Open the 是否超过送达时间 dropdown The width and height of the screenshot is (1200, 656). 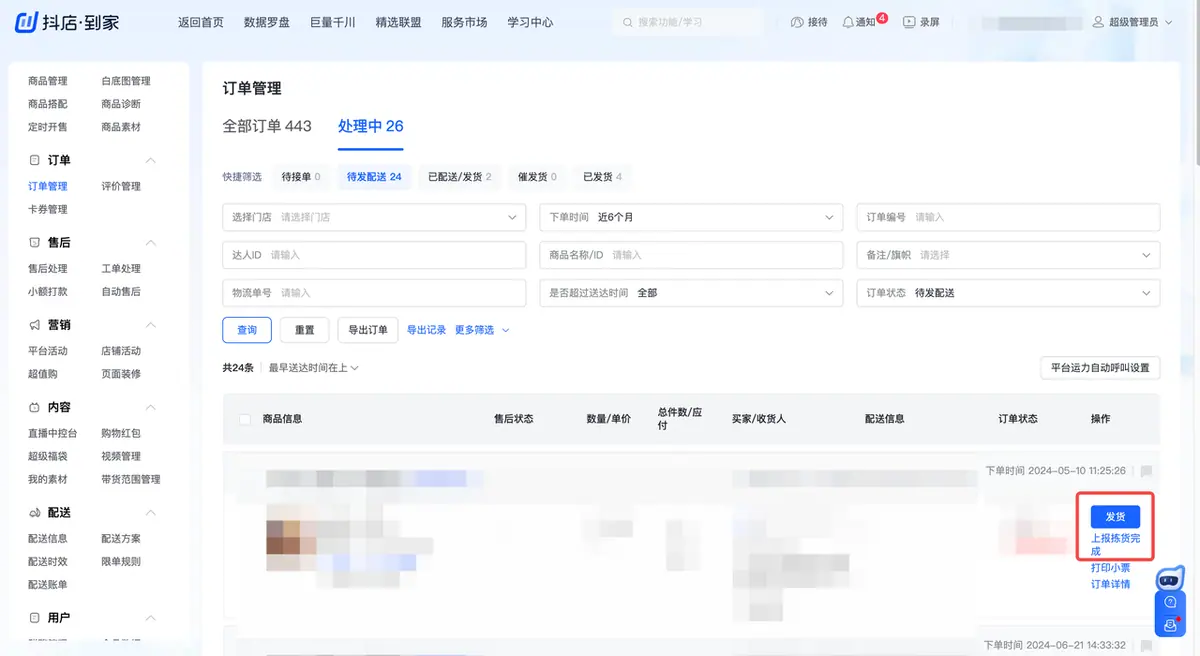click(691, 293)
